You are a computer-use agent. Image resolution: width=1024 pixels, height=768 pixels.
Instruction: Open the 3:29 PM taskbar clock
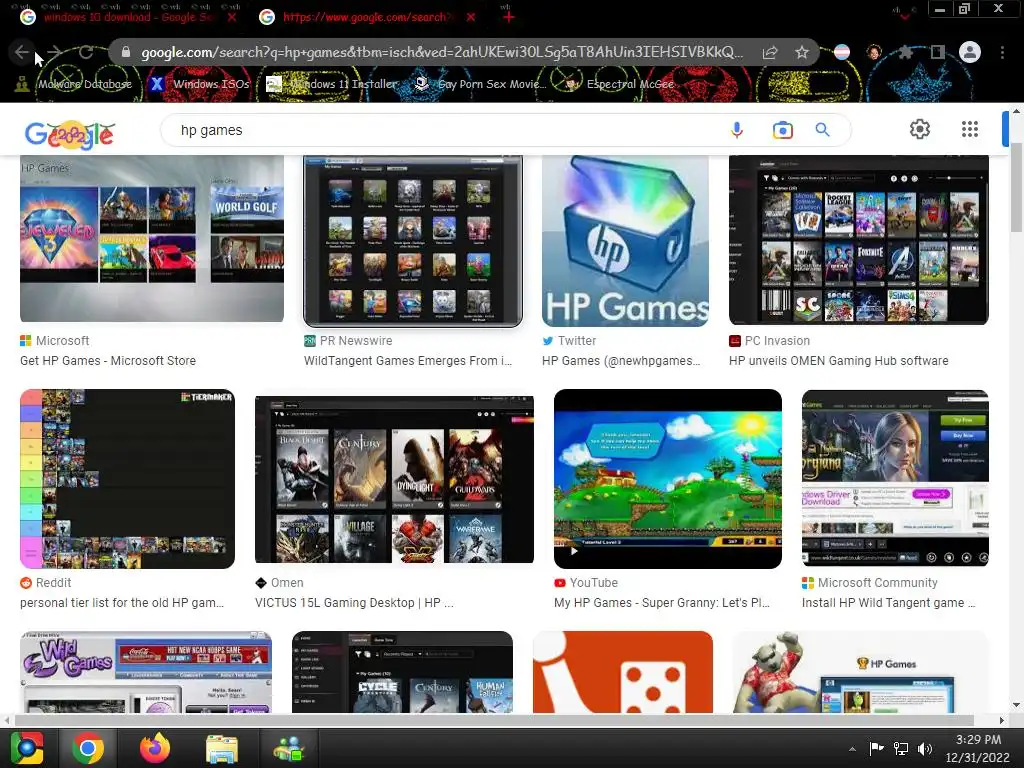click(978, 748)
